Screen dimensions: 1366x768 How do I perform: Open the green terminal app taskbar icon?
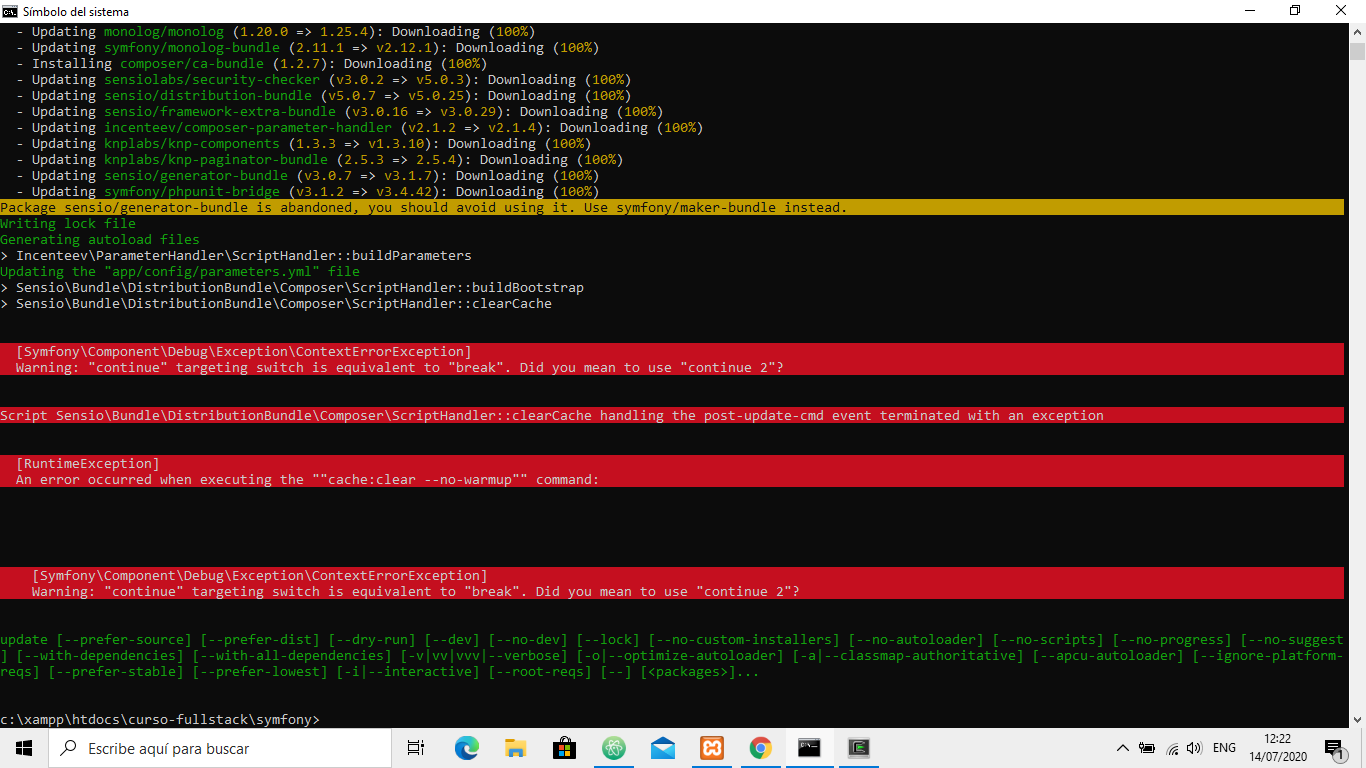(x=858, y=748)
